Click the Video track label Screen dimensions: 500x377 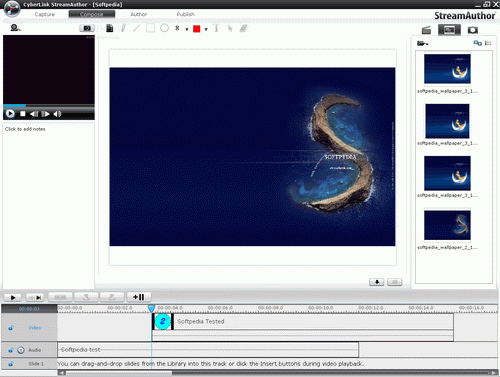(35, 328)
